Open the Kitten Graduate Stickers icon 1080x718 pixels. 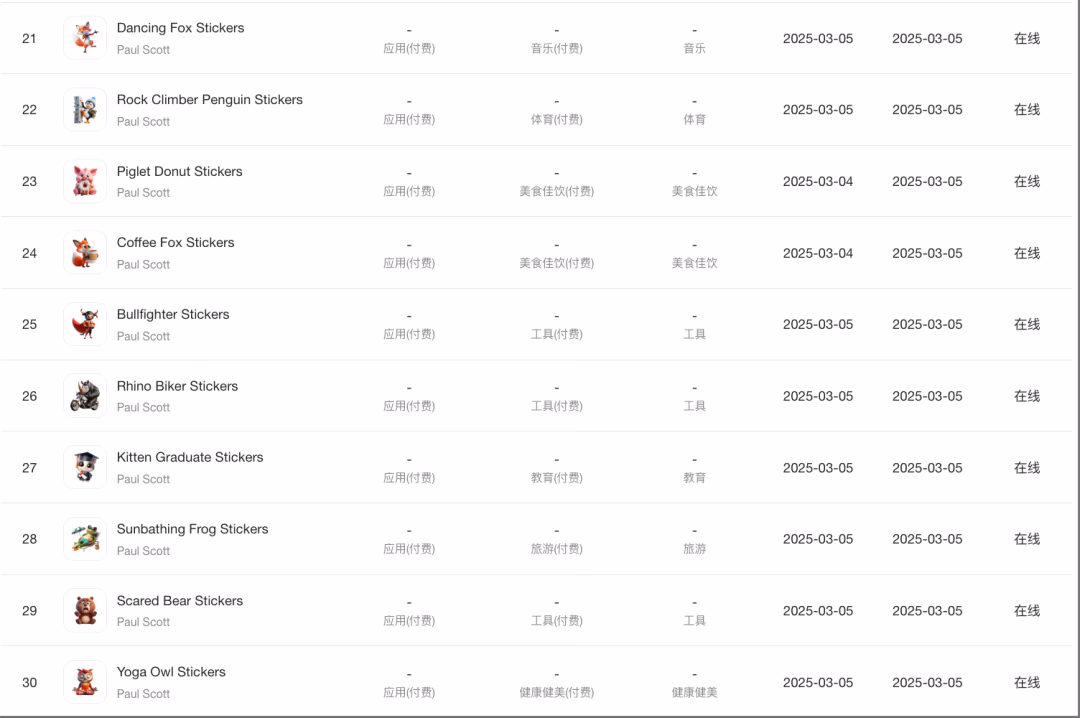[85, 467]
